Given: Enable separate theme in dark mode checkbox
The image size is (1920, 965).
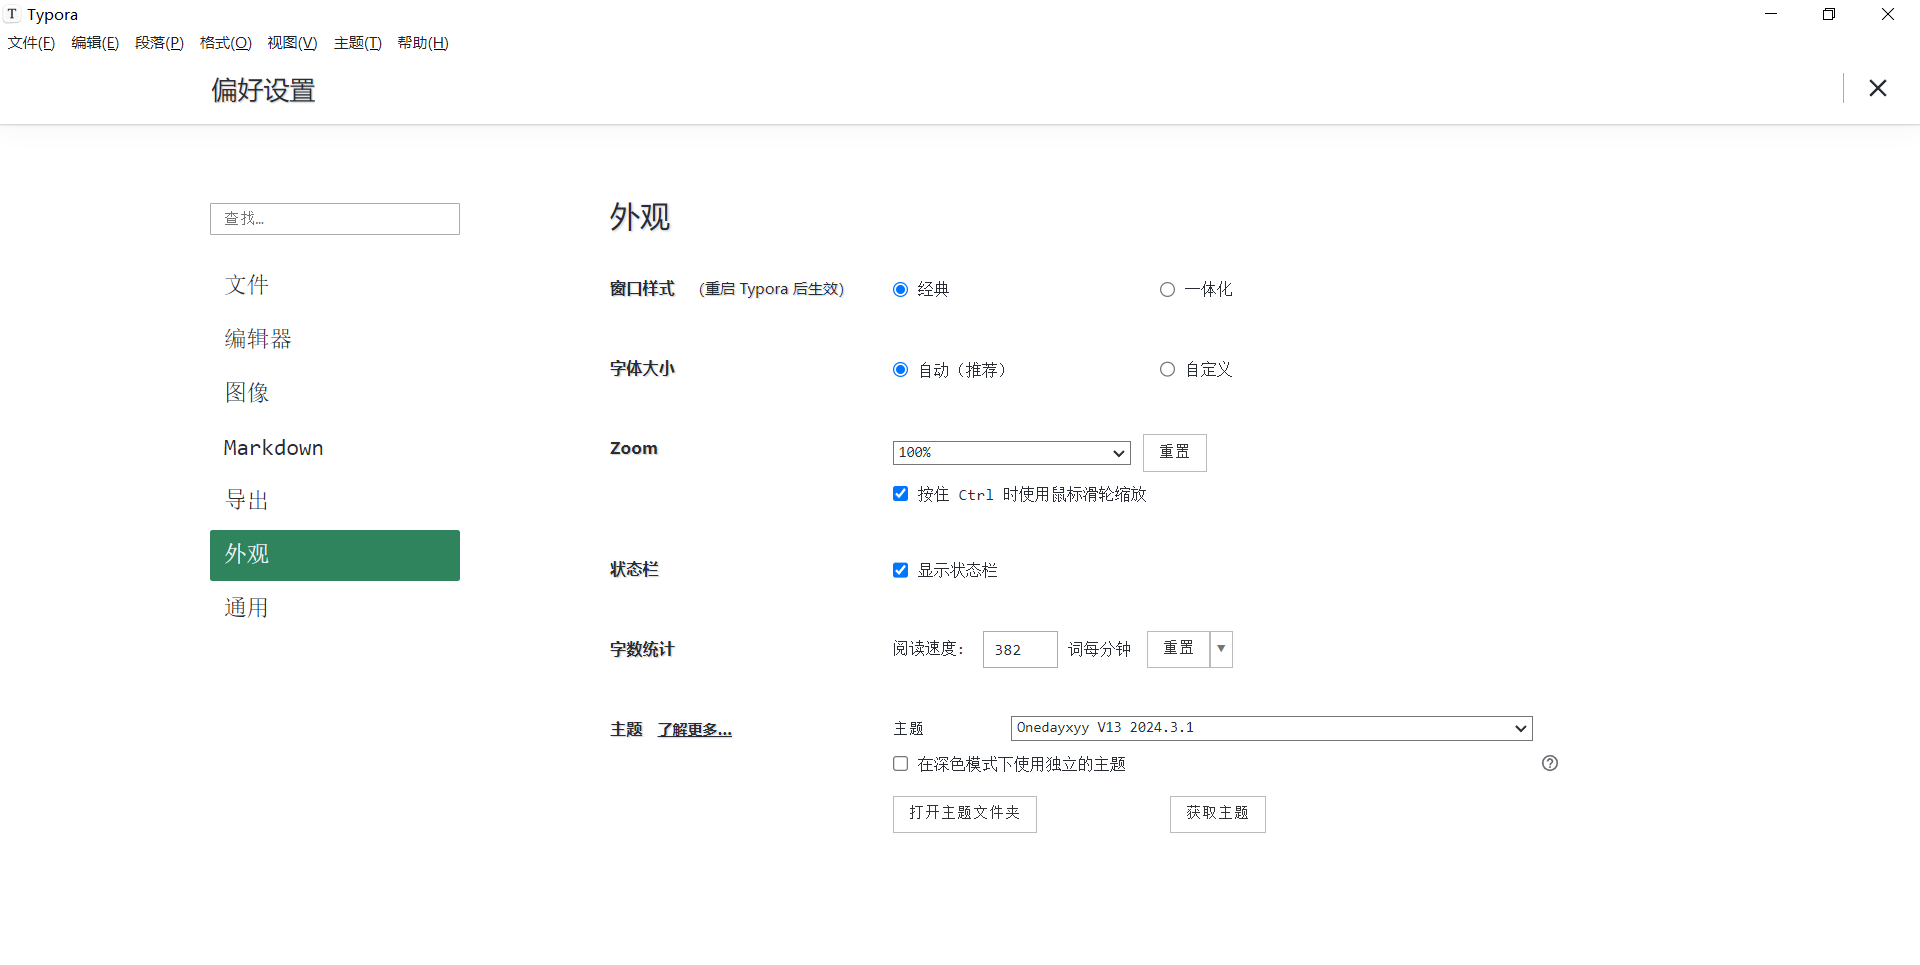Looking at the screenshot, I should pyautogui.click(x=900, y=763).
